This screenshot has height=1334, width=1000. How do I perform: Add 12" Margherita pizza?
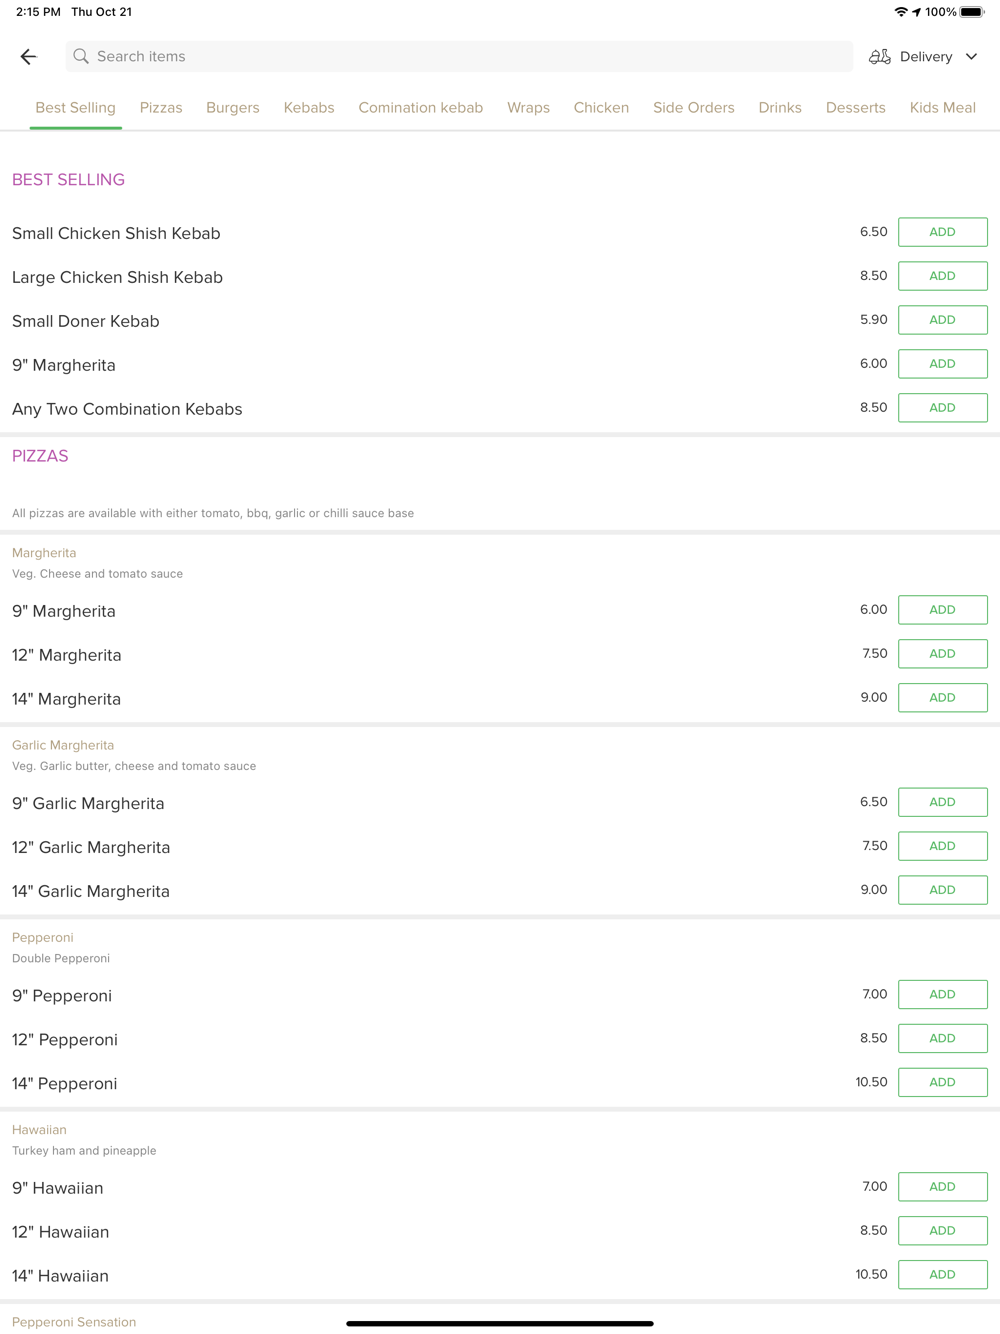[x=942, y=654]
